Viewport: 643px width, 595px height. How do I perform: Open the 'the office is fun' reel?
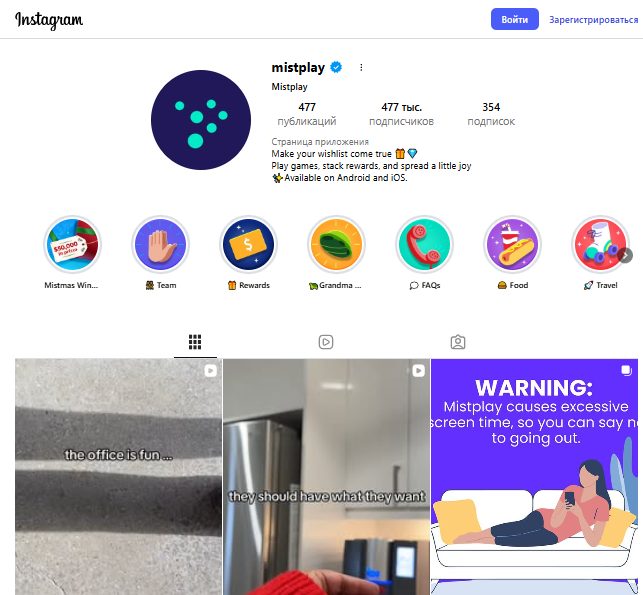(119, 477)
